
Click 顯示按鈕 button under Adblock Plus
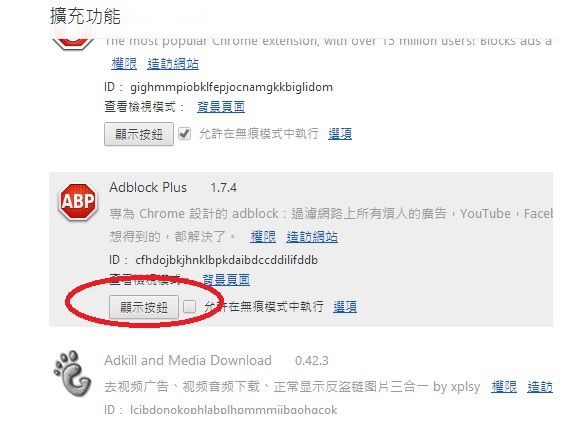tap(144, 307)
